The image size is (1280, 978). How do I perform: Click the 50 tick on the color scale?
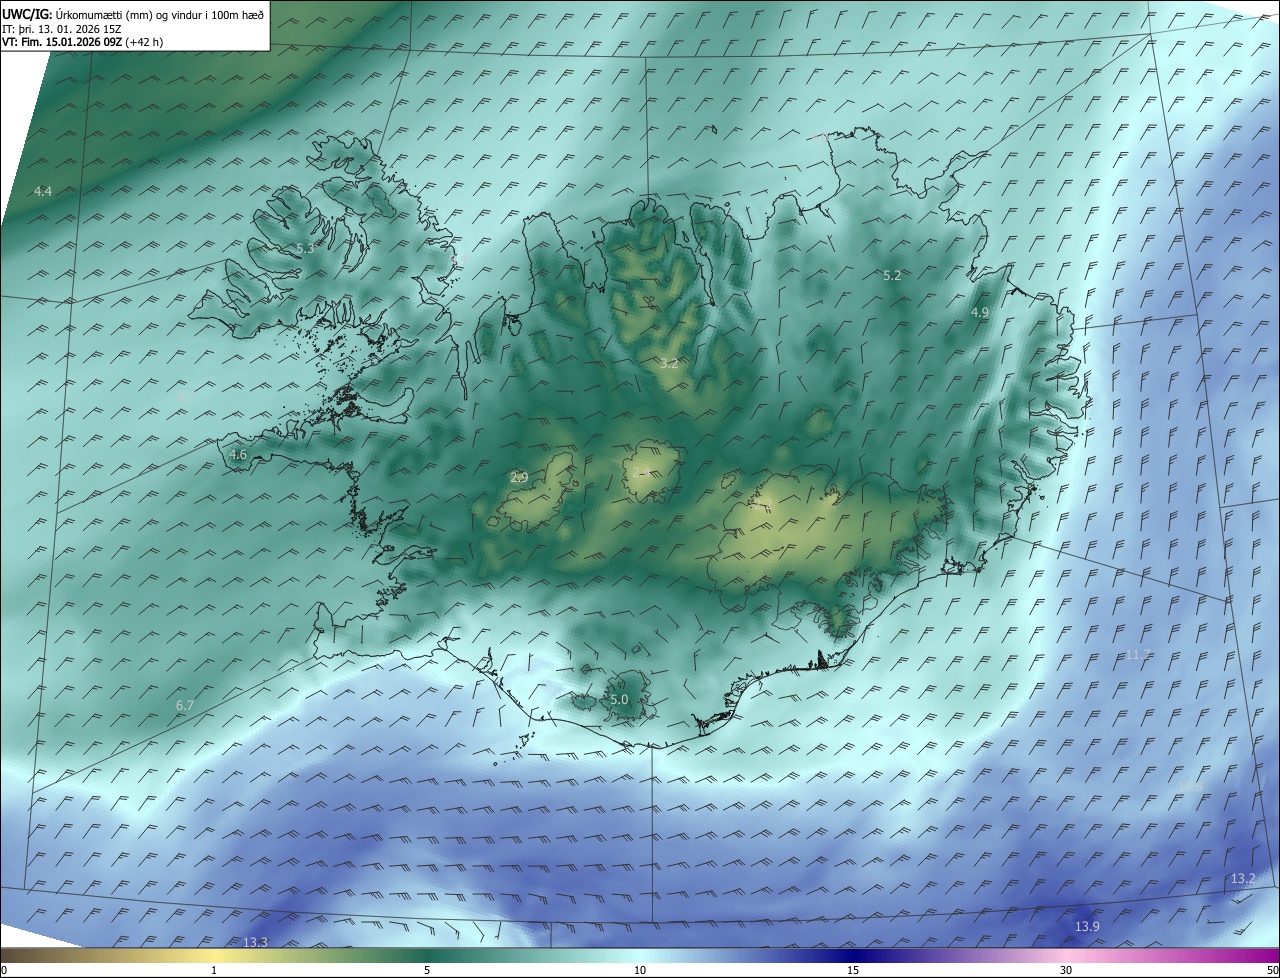tap(1272, 970)
